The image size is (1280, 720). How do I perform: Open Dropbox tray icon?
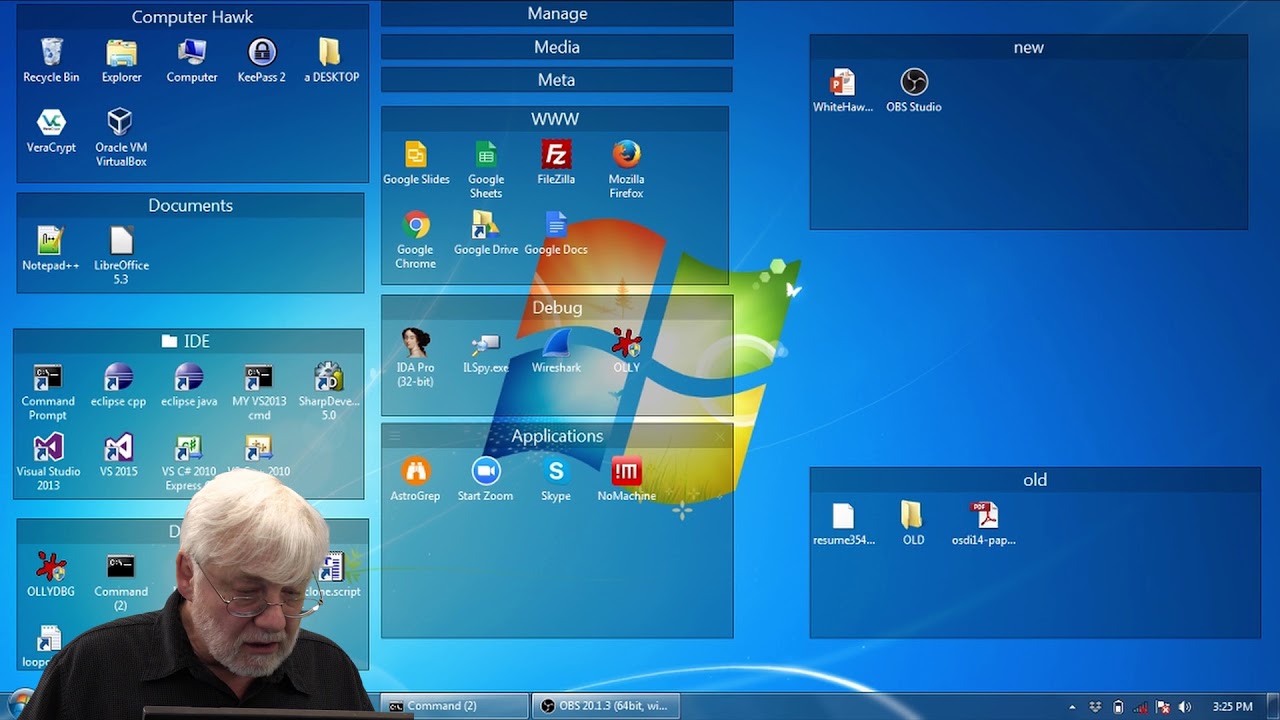1096,707
